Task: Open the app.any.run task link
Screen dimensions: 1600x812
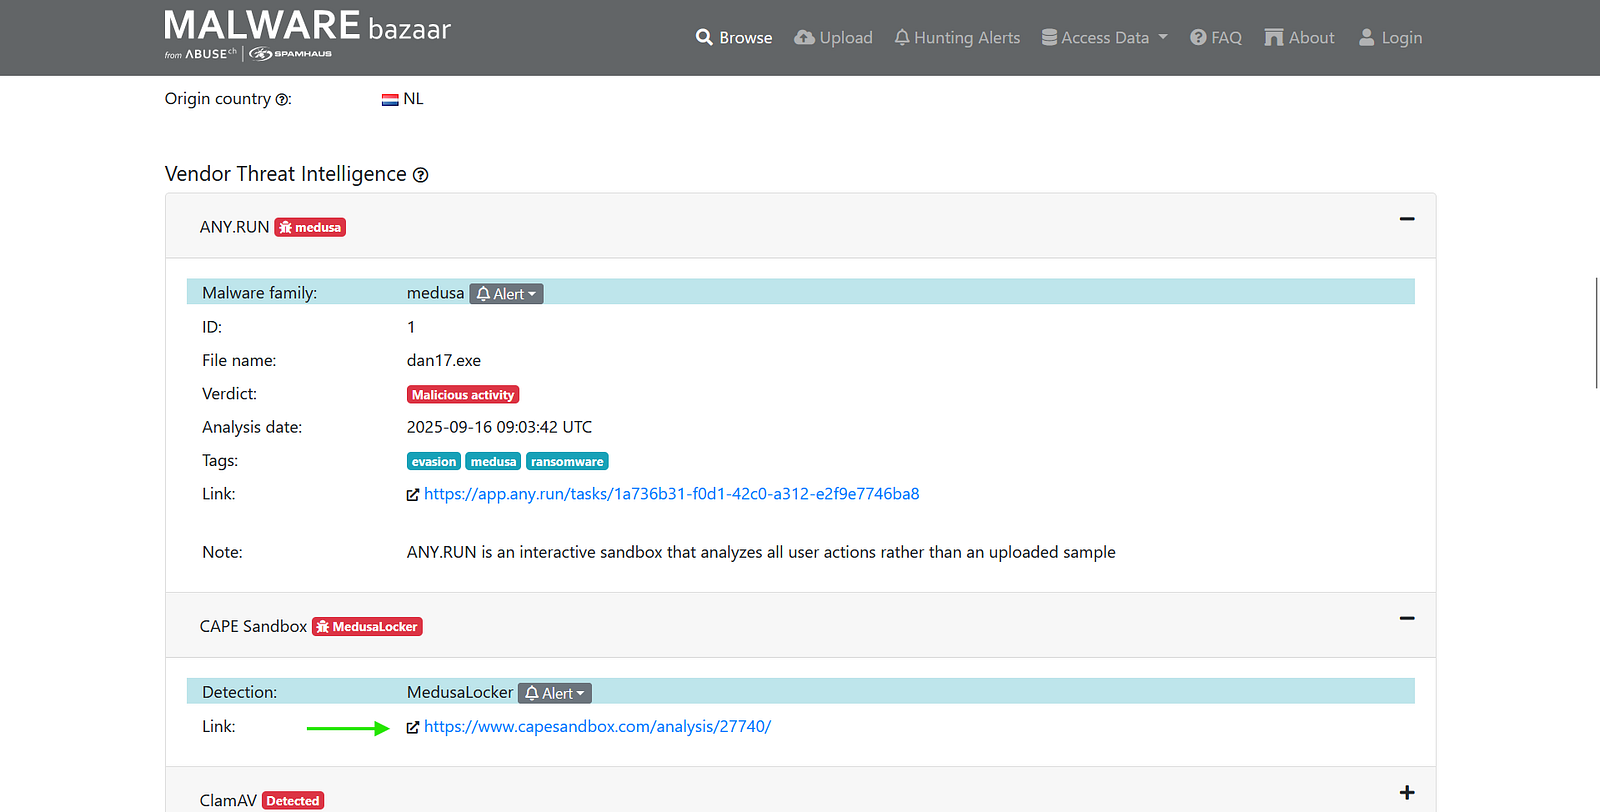Action: 672,494
